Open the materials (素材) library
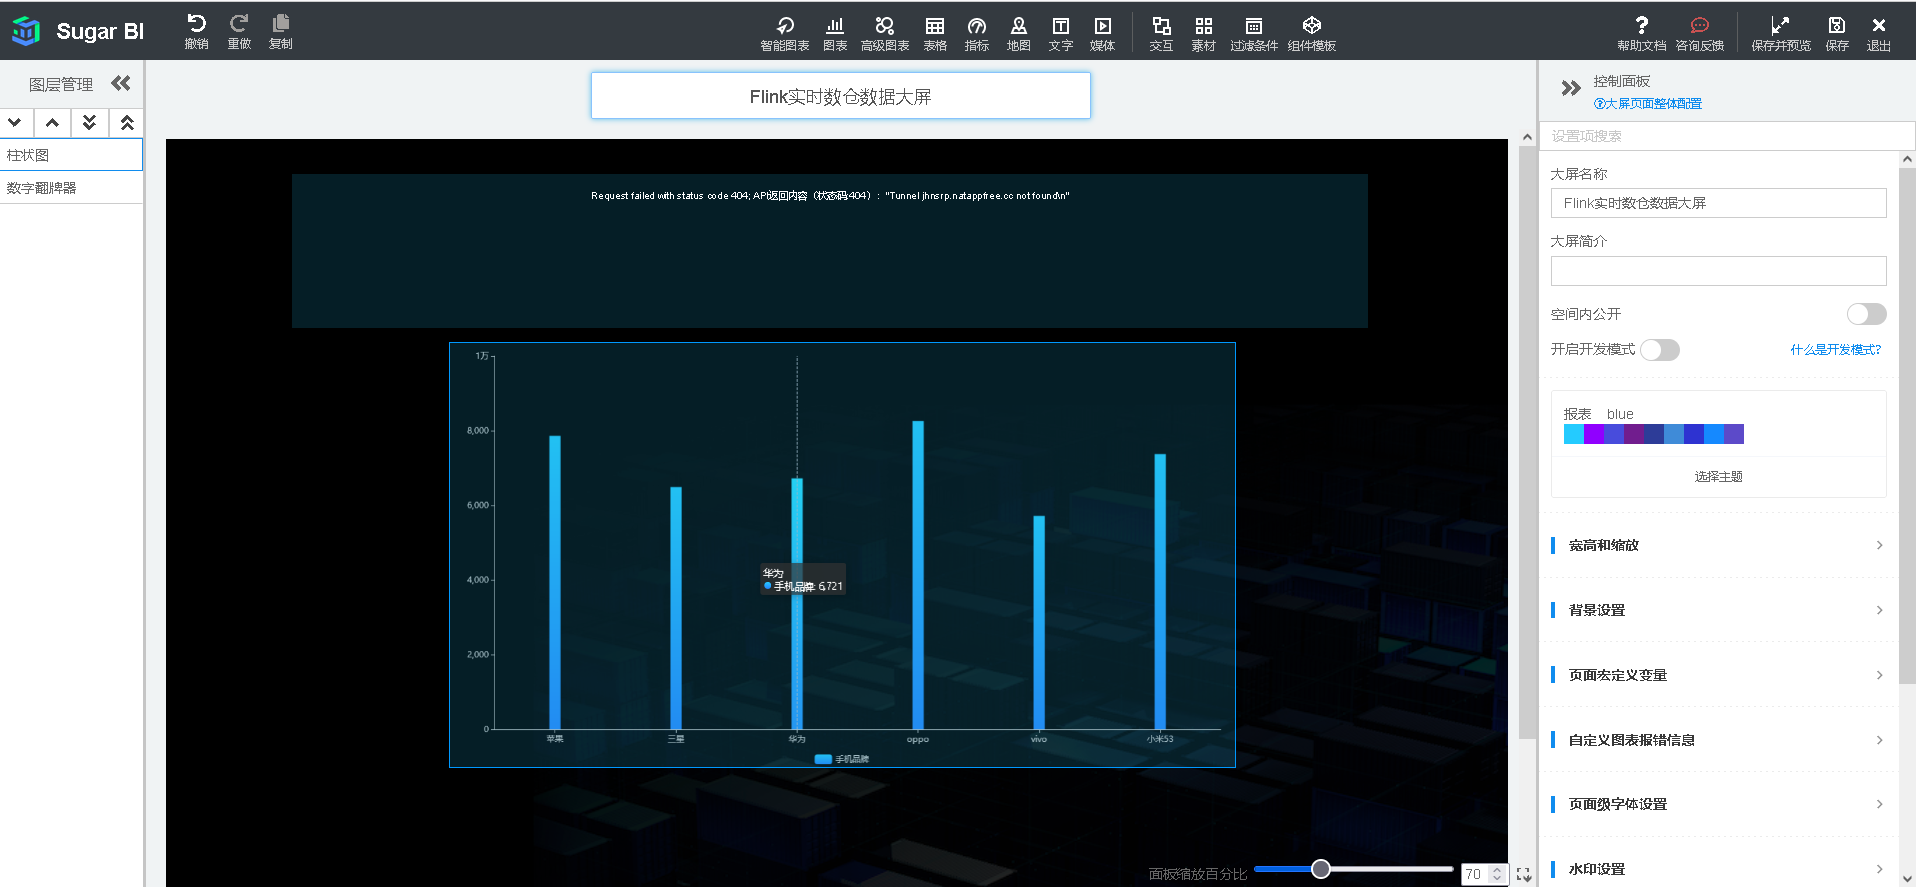The width and height of the screenshot is (1916, 887). click(1204, 33)
